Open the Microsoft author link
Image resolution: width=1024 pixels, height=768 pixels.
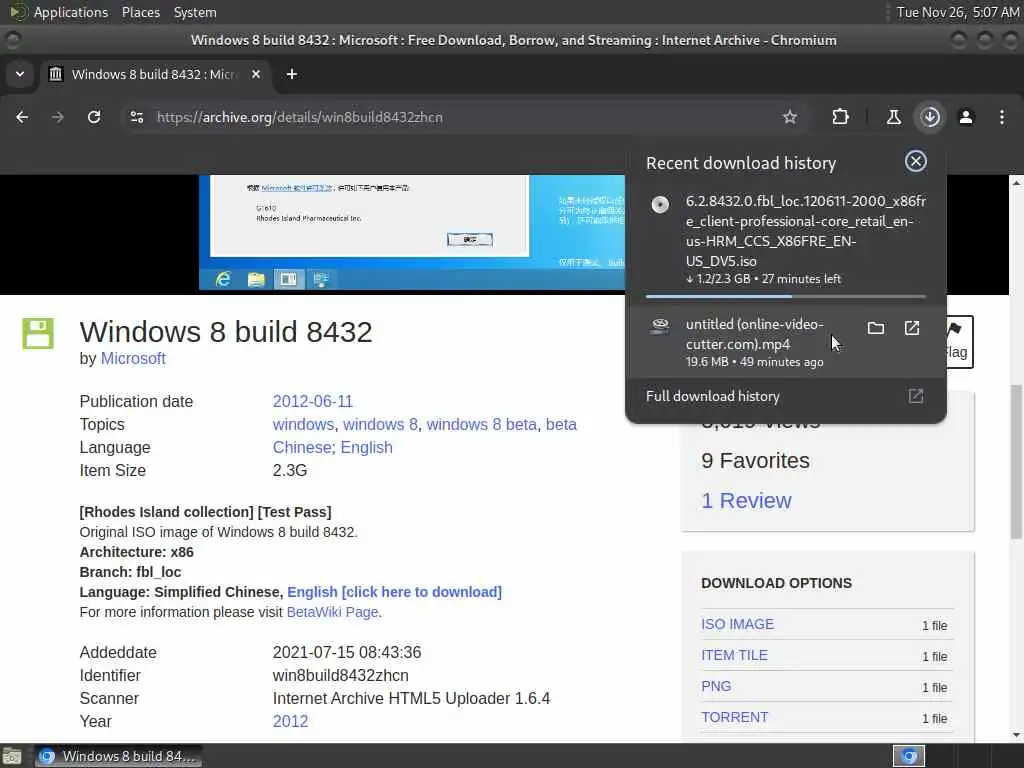click(x=133, y=359)
